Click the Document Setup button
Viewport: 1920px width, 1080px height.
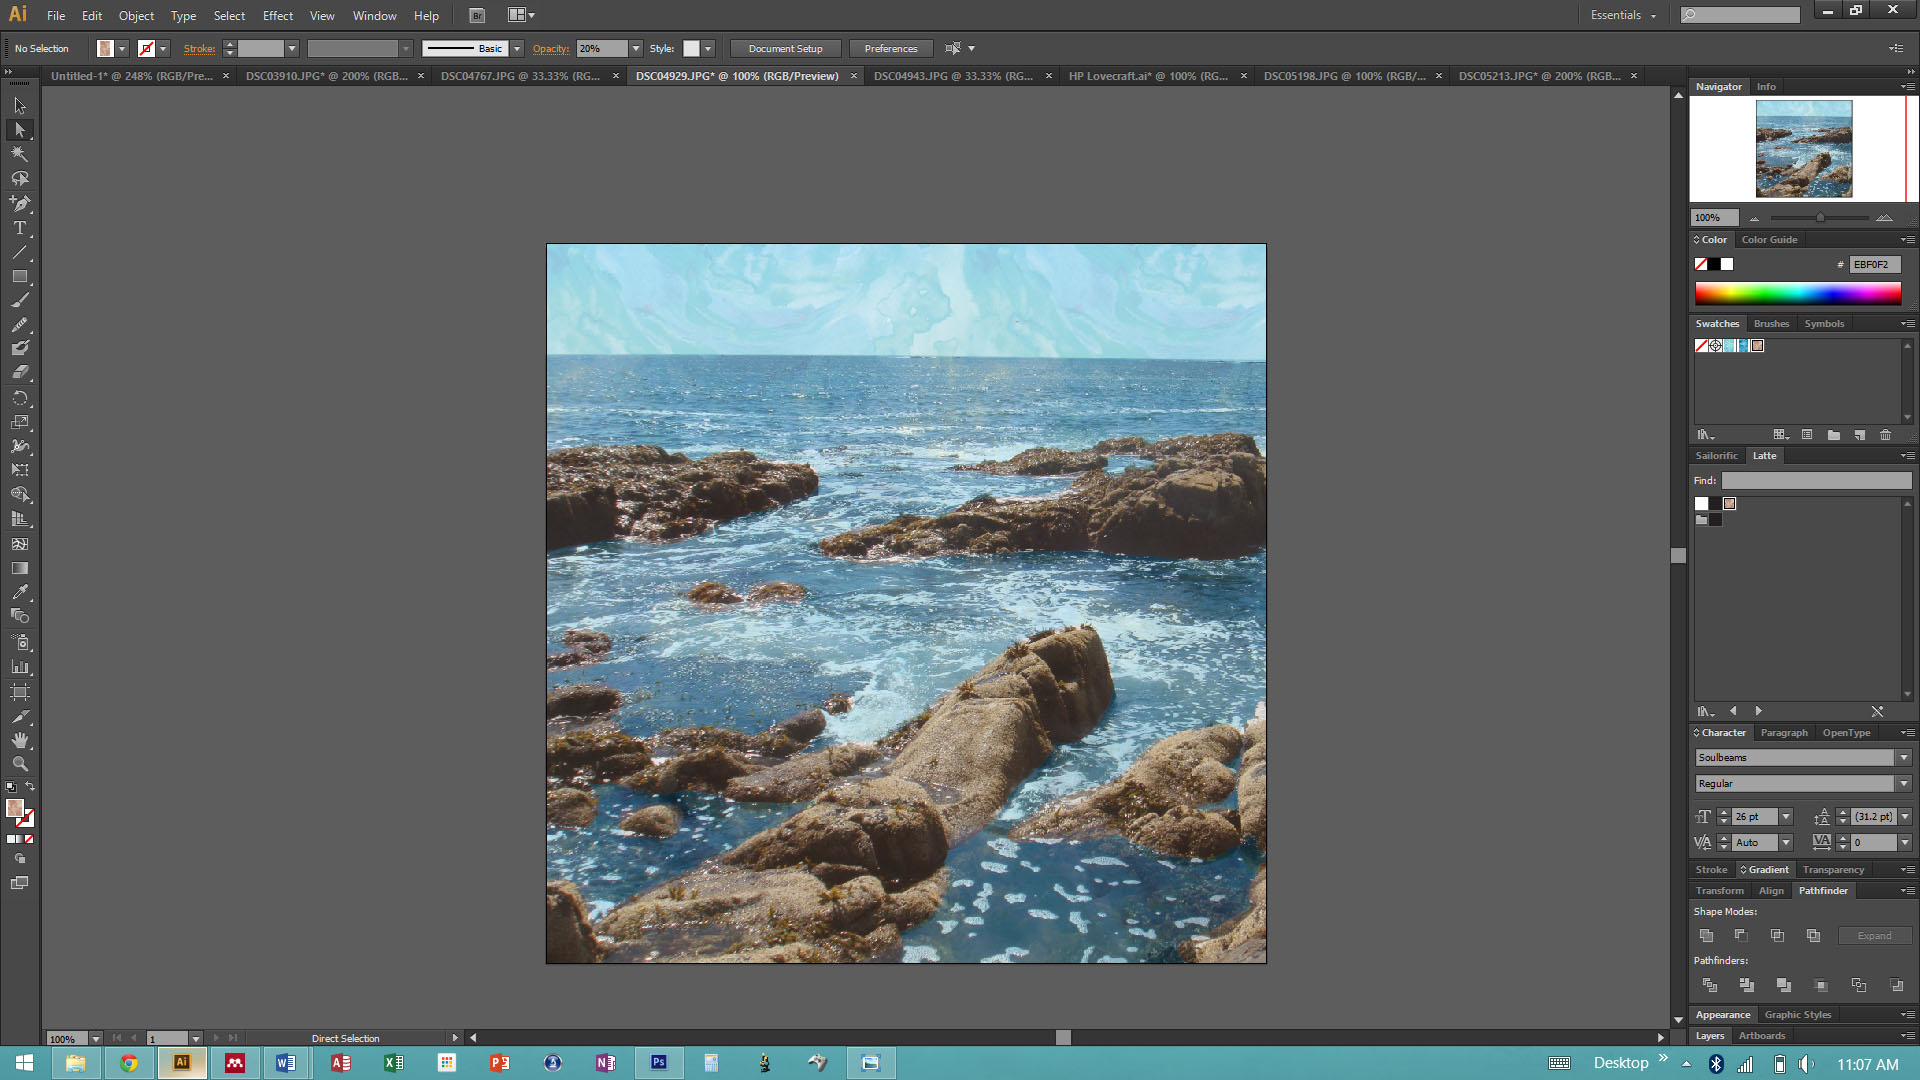[785, 49]
